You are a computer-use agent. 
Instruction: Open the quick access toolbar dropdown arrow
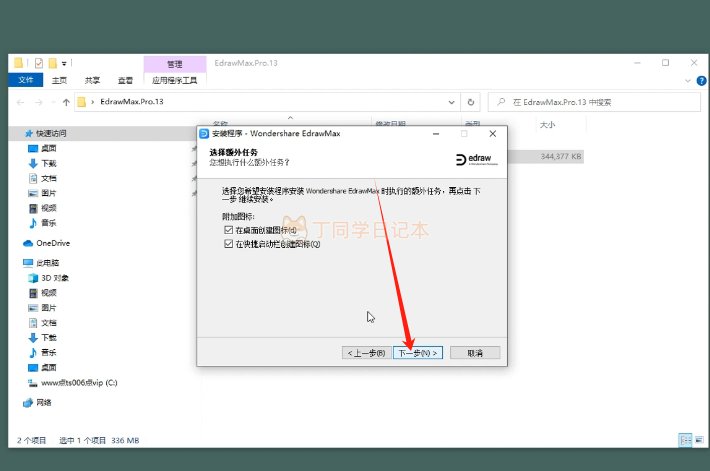pos(64,63)
